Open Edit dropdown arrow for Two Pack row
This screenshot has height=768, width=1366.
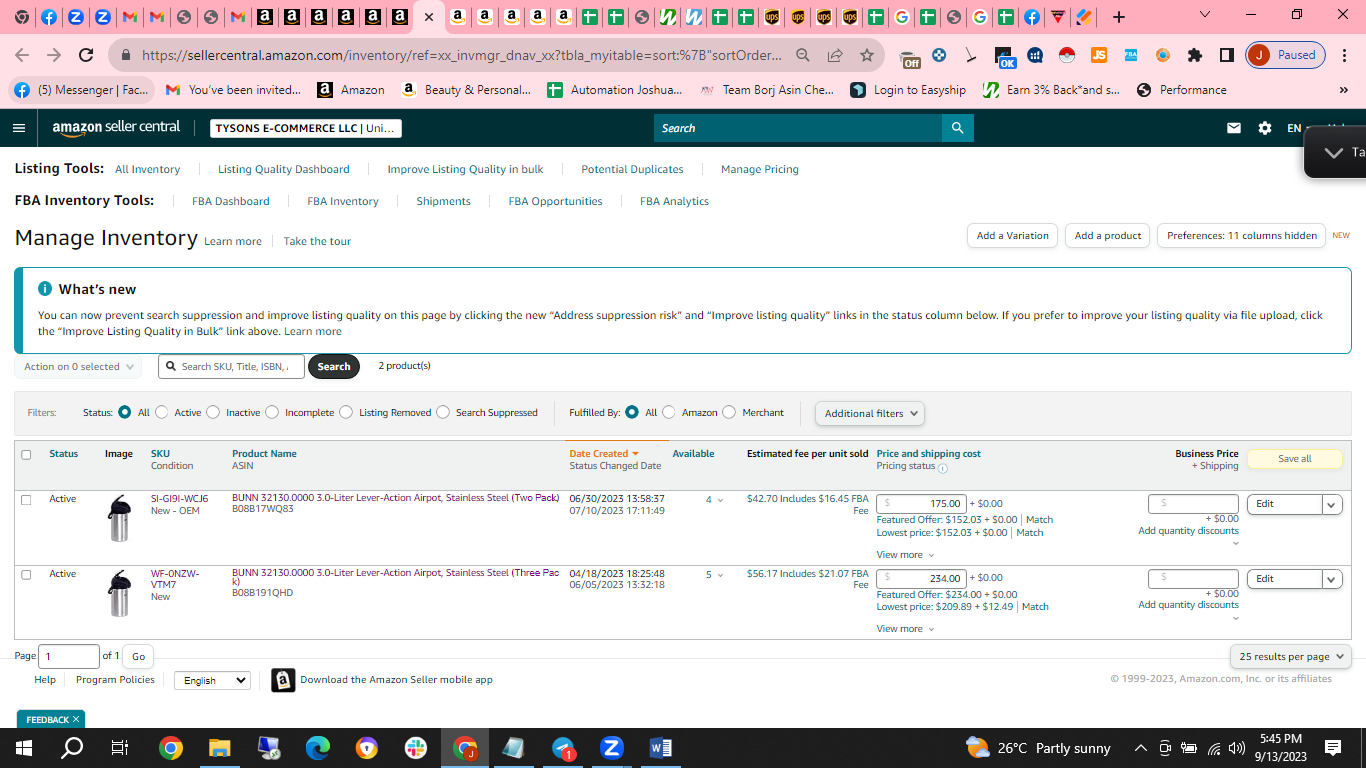tap(1332, 505)
